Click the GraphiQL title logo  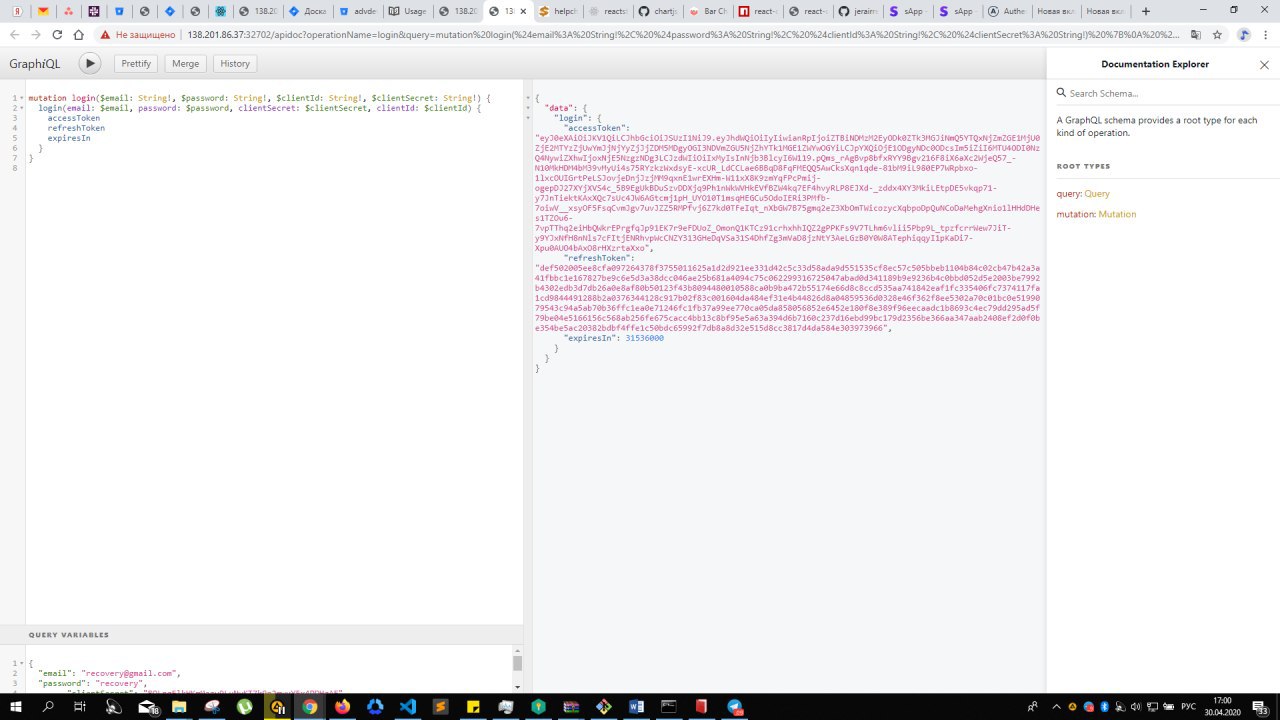35,64
